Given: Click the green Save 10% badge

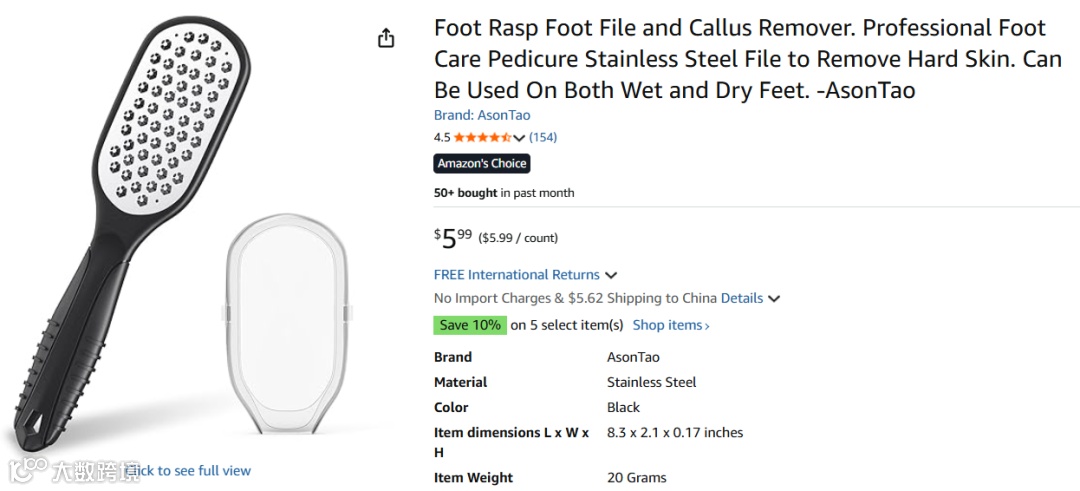Looking at the screenshot, I should [470, 325].
